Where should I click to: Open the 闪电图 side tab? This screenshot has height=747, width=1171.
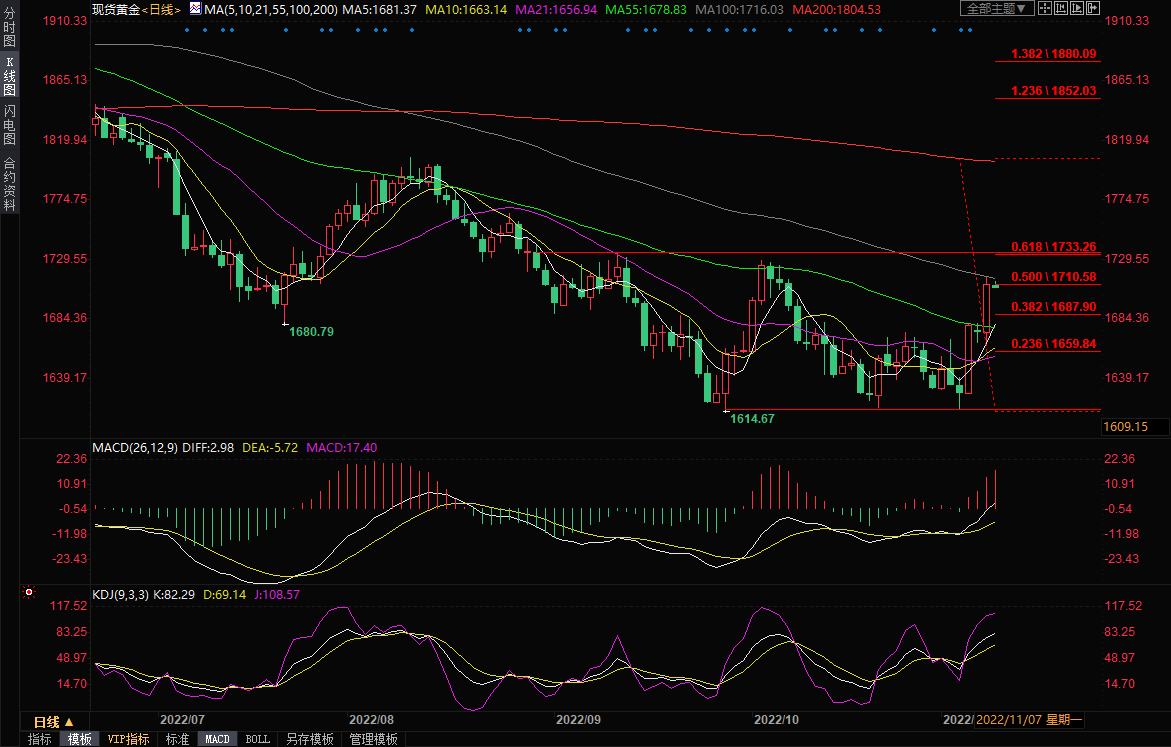(9, 124)
